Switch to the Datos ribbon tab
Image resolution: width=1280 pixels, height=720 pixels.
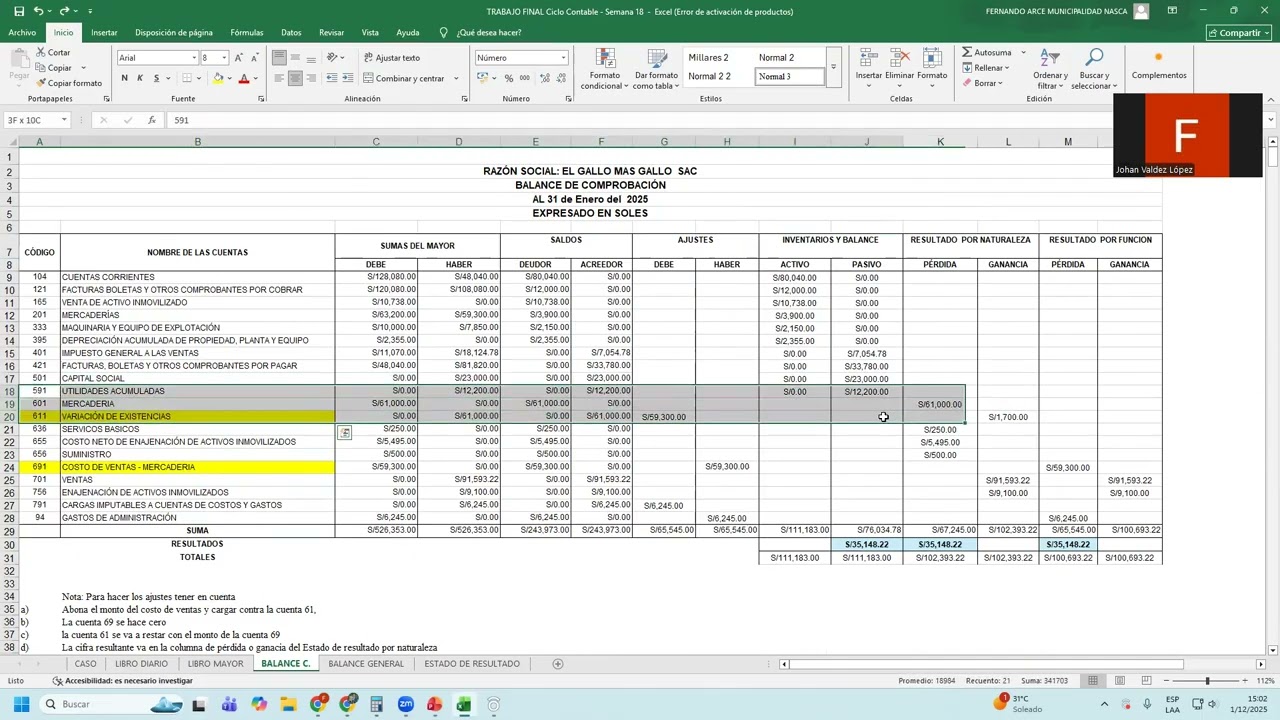click(291, 33)
